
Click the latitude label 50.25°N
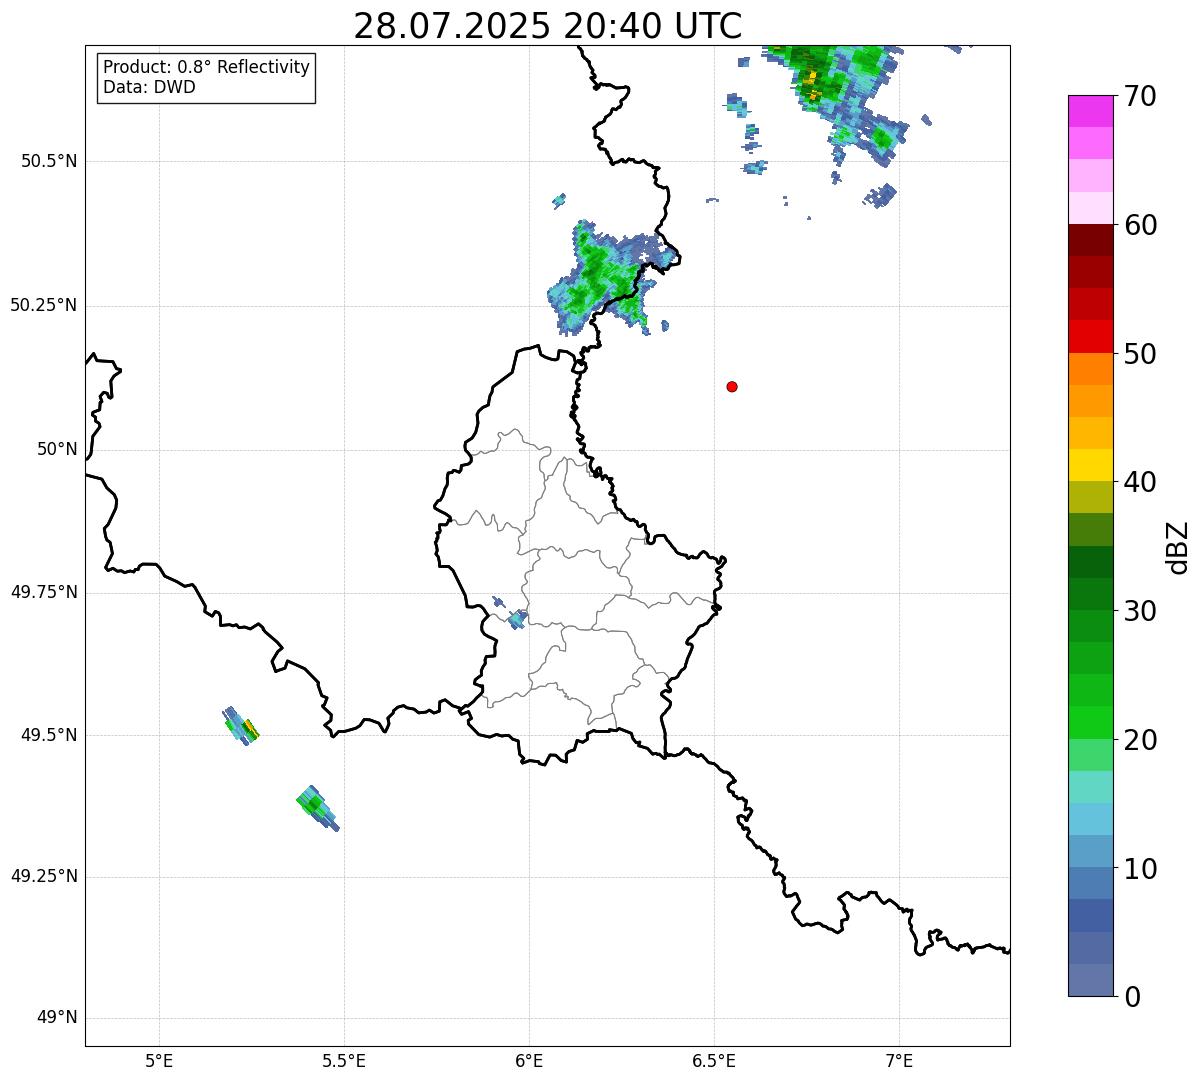coord(43,305)
